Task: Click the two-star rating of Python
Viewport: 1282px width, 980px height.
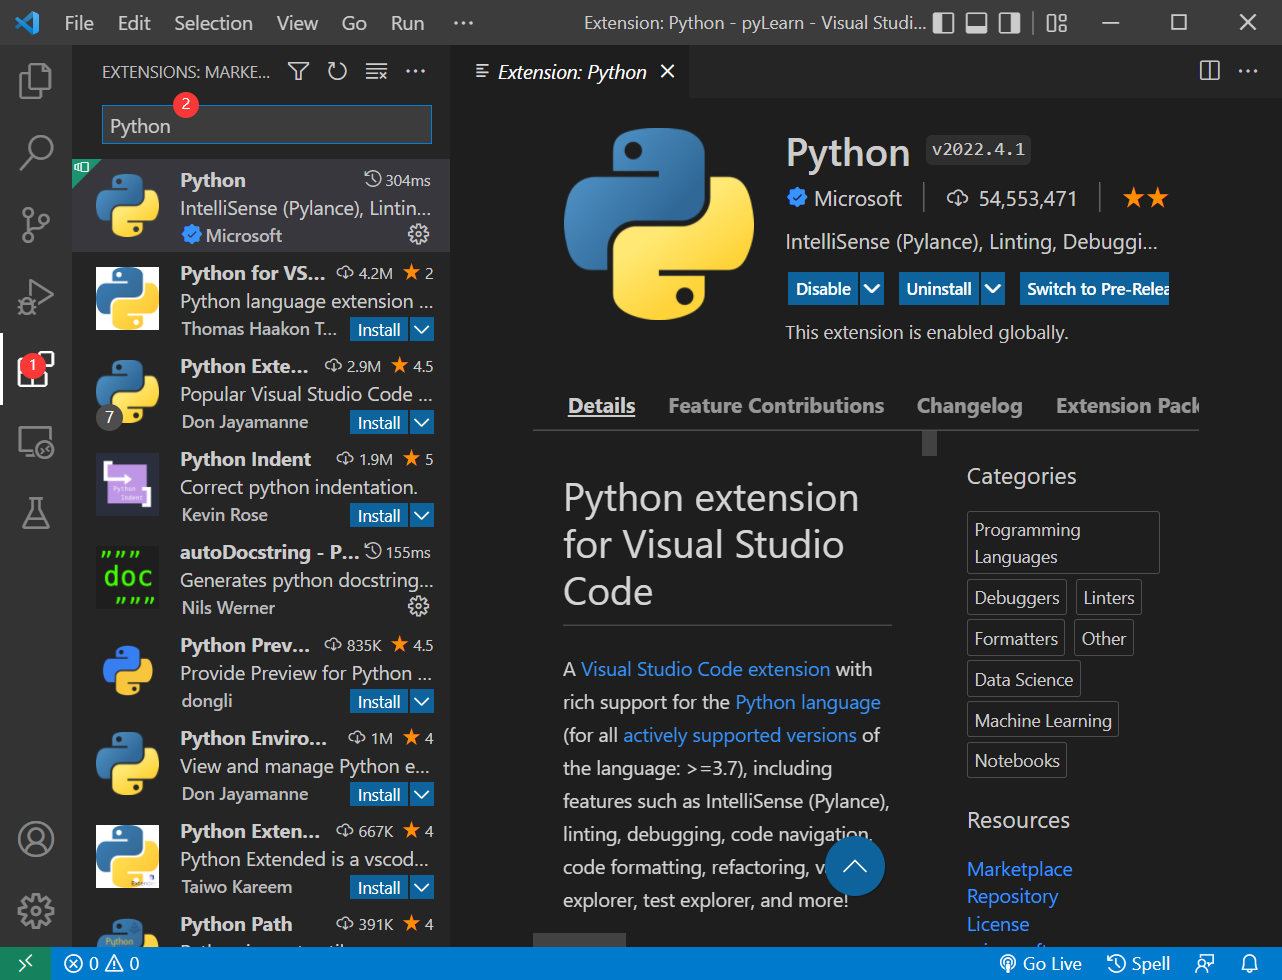Action: (1145, 198)
